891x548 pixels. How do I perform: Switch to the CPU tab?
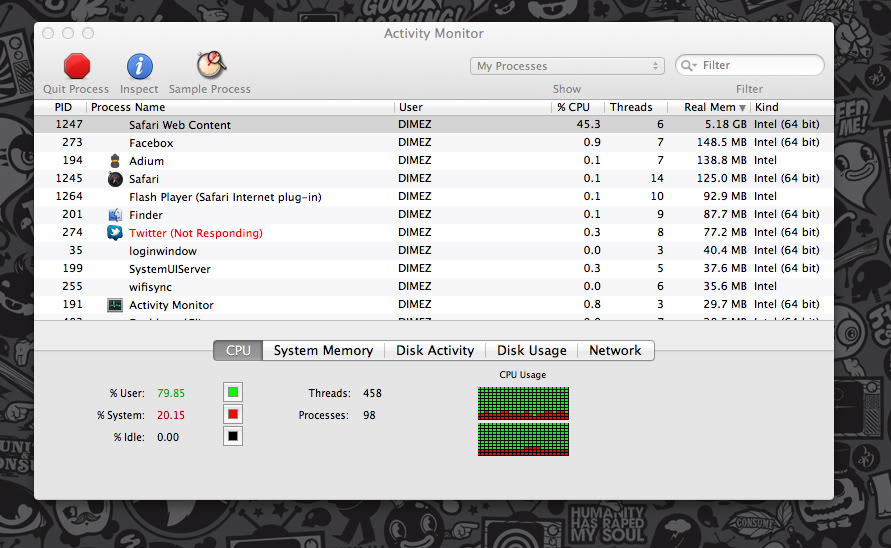pyautogui.click(x=238, y=350)
